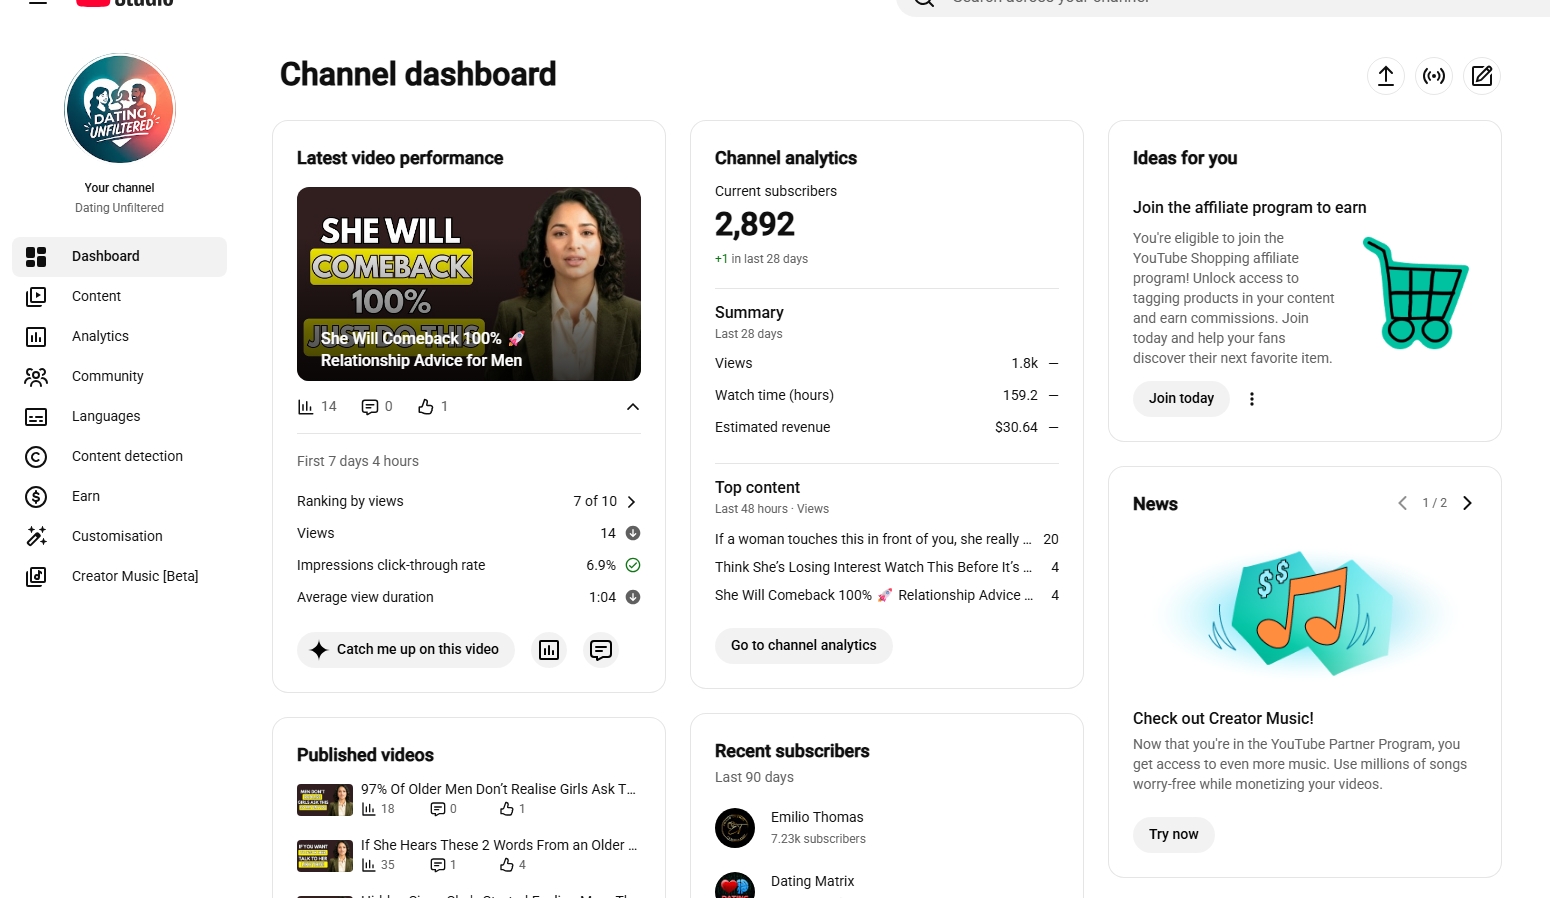Screen dimensions: 1550x898
Task: Open the hamburger menu
Action: (x=38, y=3)
